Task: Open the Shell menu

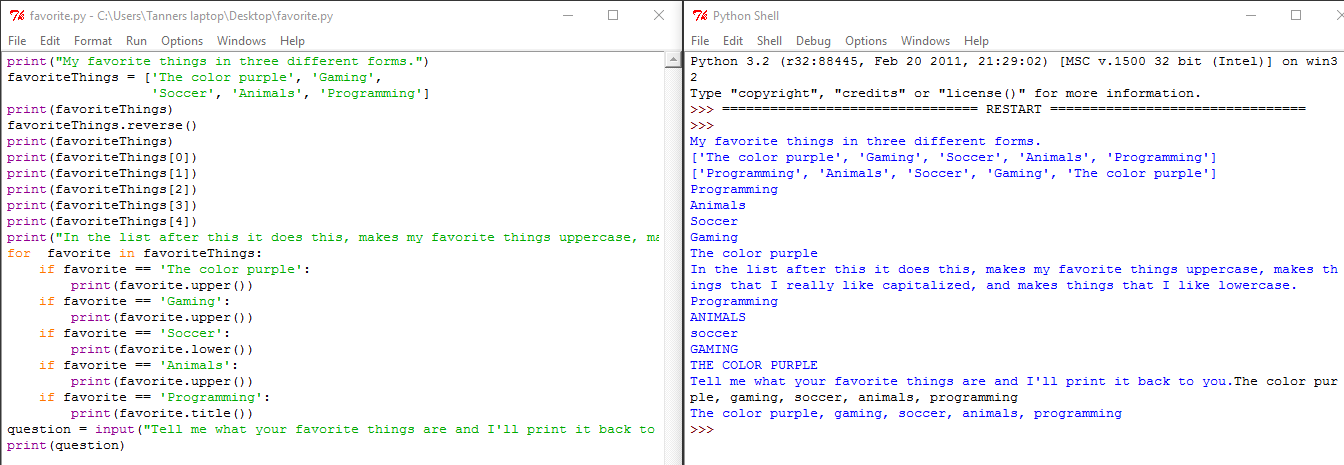Action: point(769,41)
